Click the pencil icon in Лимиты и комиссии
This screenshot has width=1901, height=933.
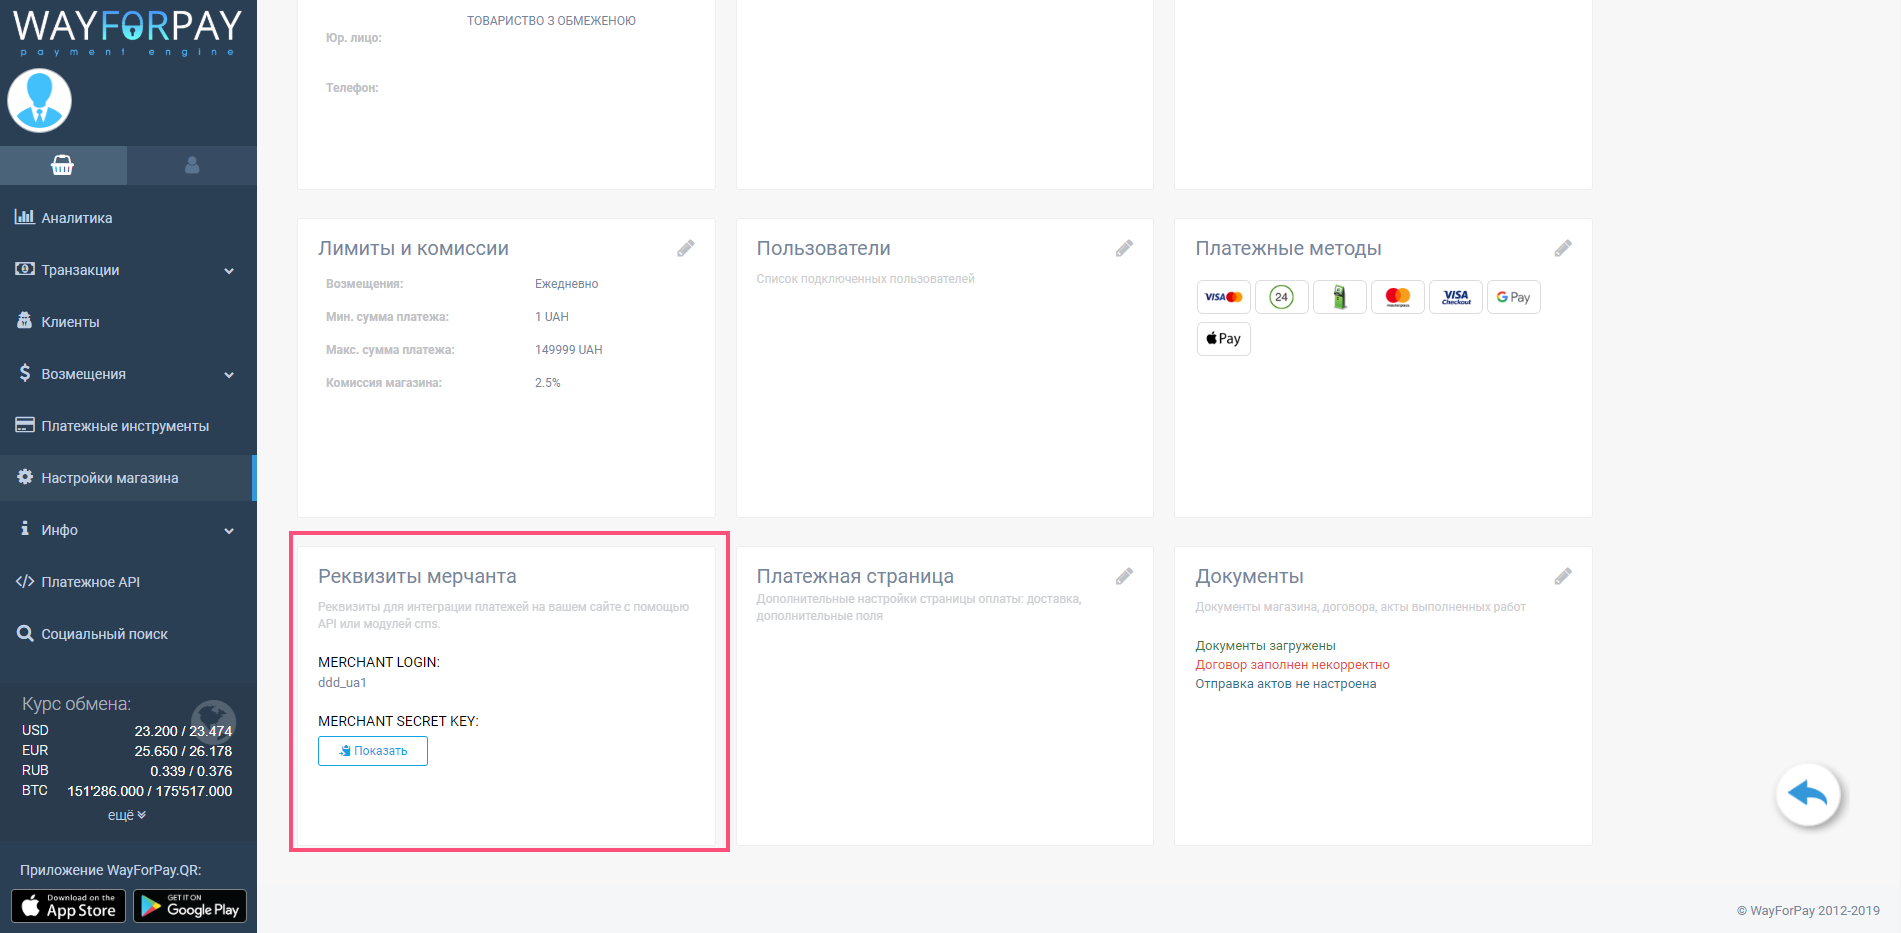[x=685, y=248]
